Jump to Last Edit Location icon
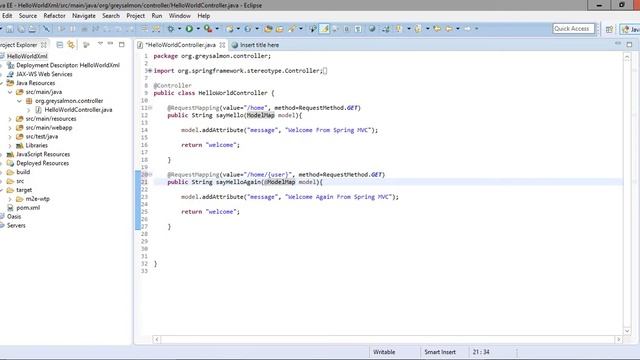The width and height of the screenshot is (640, 360). [437, 29]
